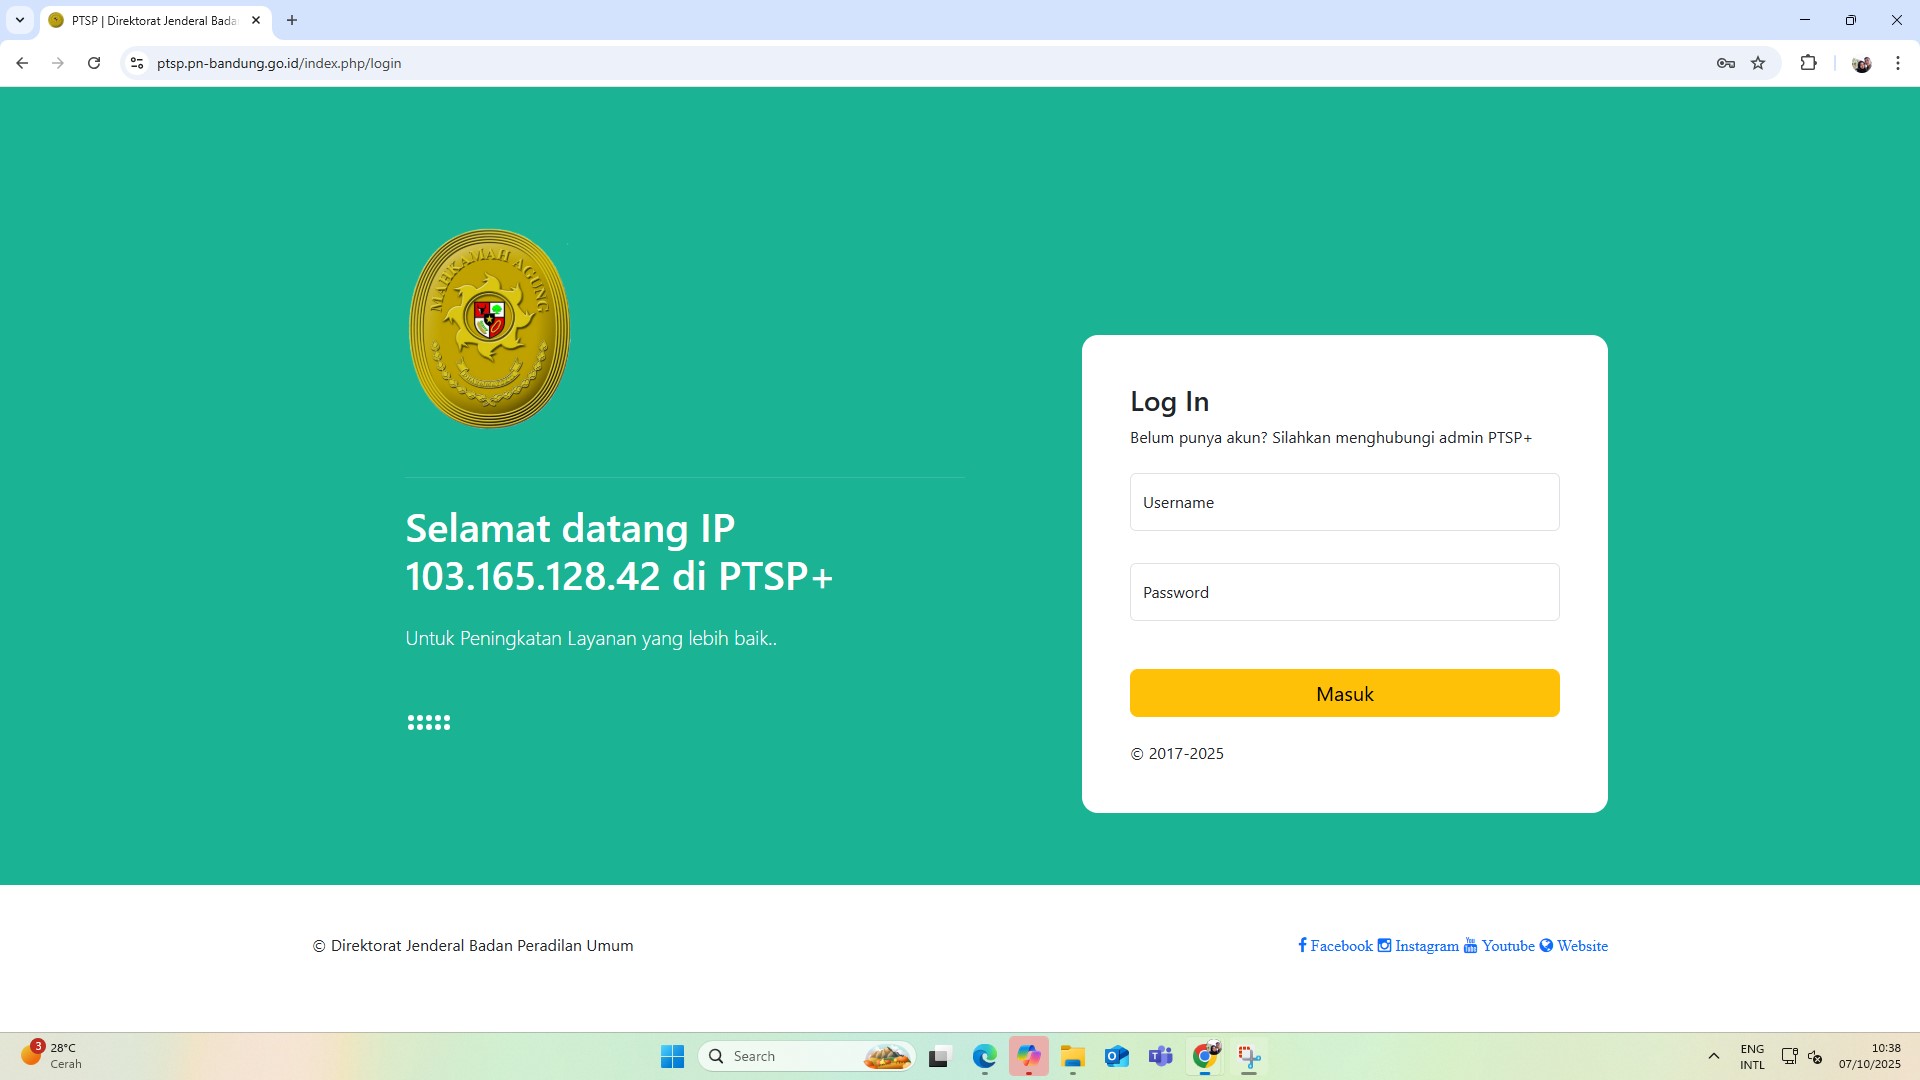Image resolution: width=1920 pixels, height=1080 pixels.
Task: Open the Website footer link
Action: [x=1581, y=946]
